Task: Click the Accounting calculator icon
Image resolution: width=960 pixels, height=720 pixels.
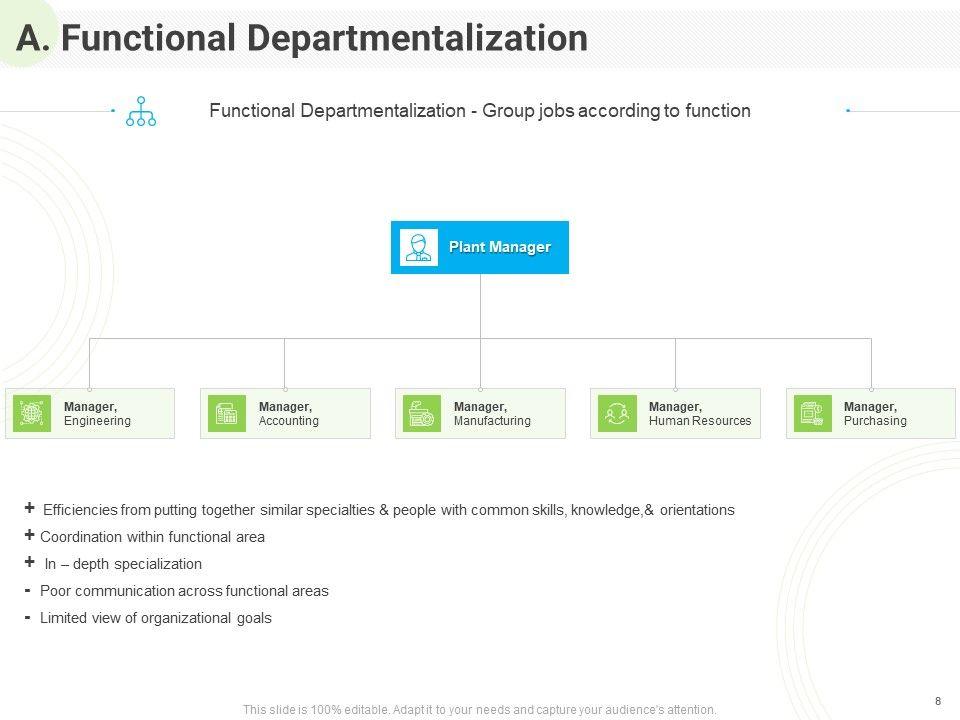Action: tap(227, 413)
